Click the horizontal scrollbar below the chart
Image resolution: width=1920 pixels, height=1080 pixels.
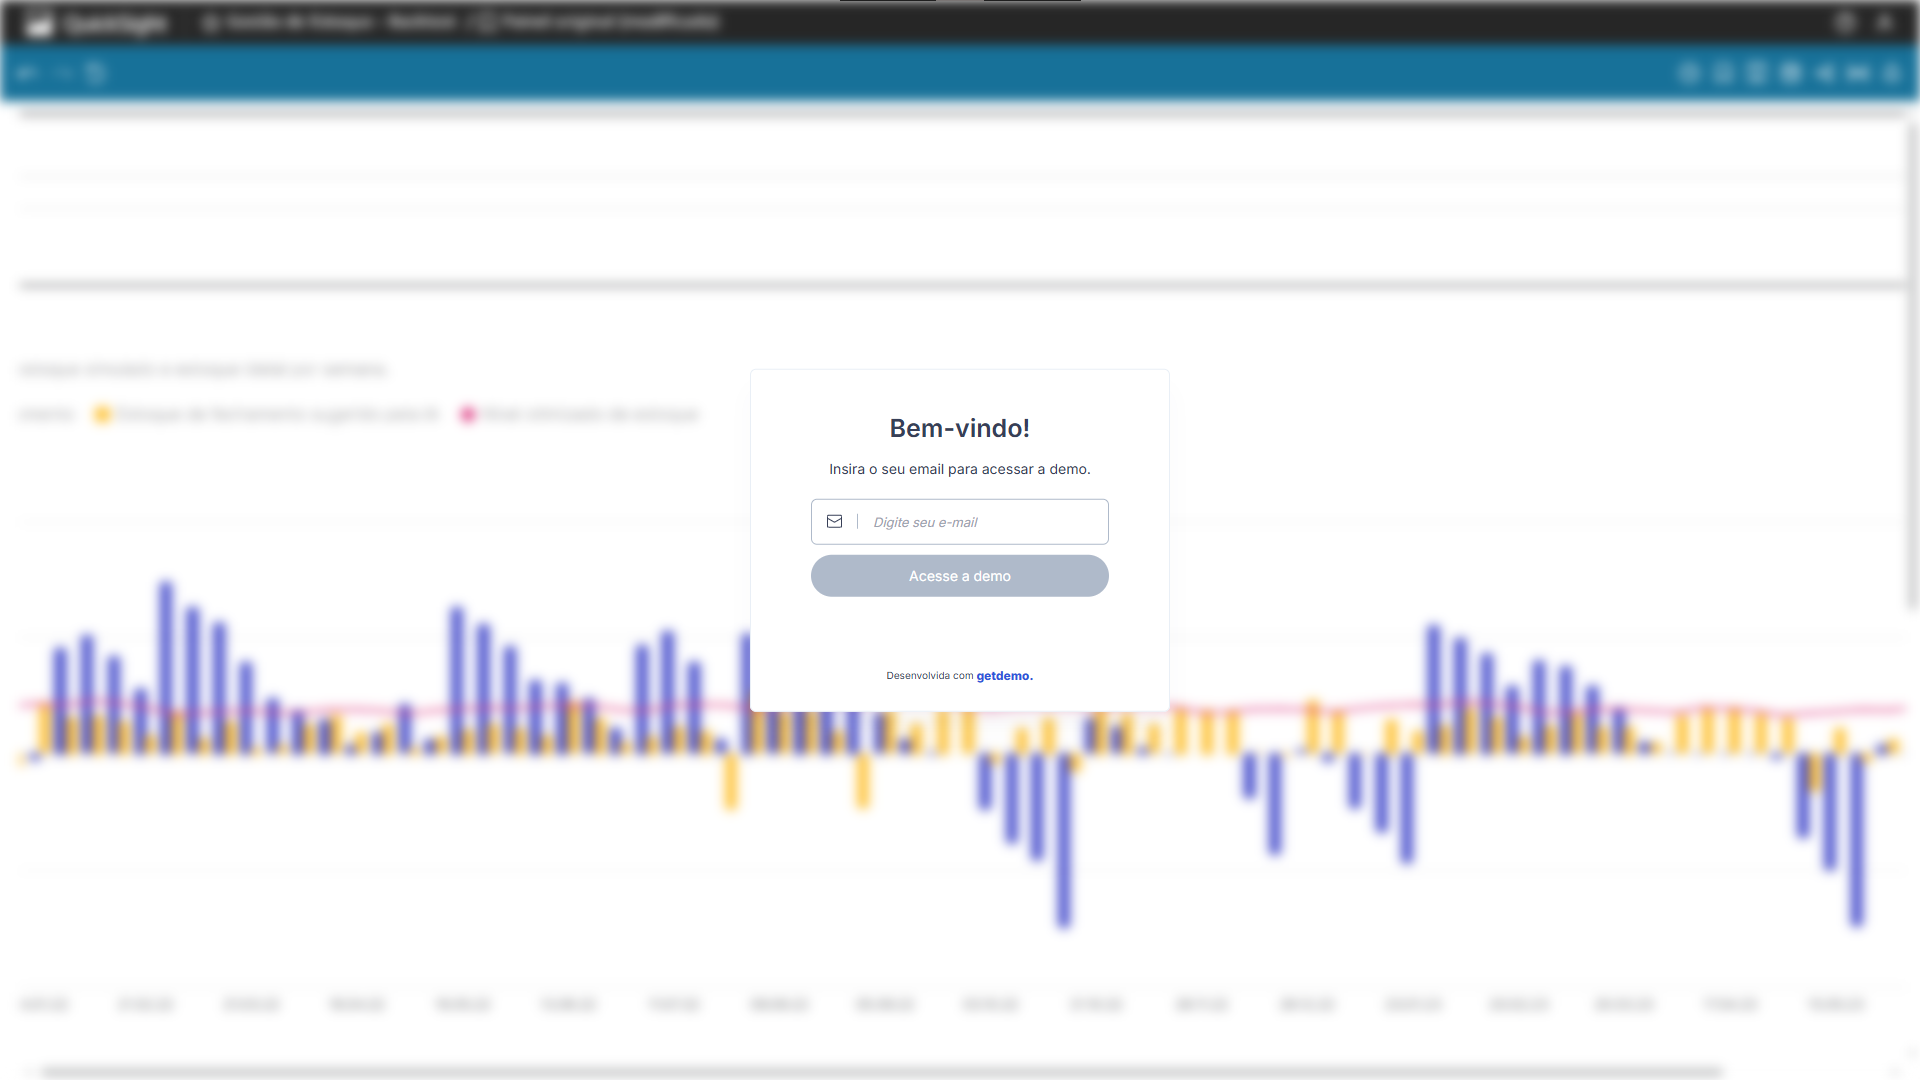[x=880, y=1071]
